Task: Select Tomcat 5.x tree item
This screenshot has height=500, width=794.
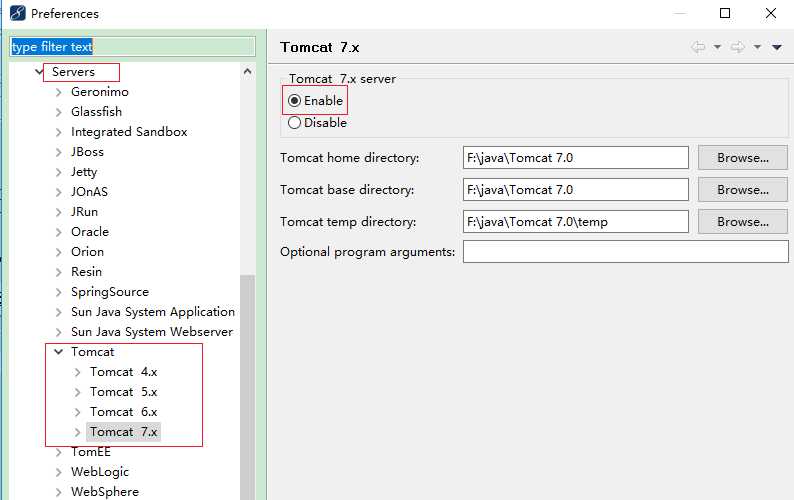Action: pos(124,392)
